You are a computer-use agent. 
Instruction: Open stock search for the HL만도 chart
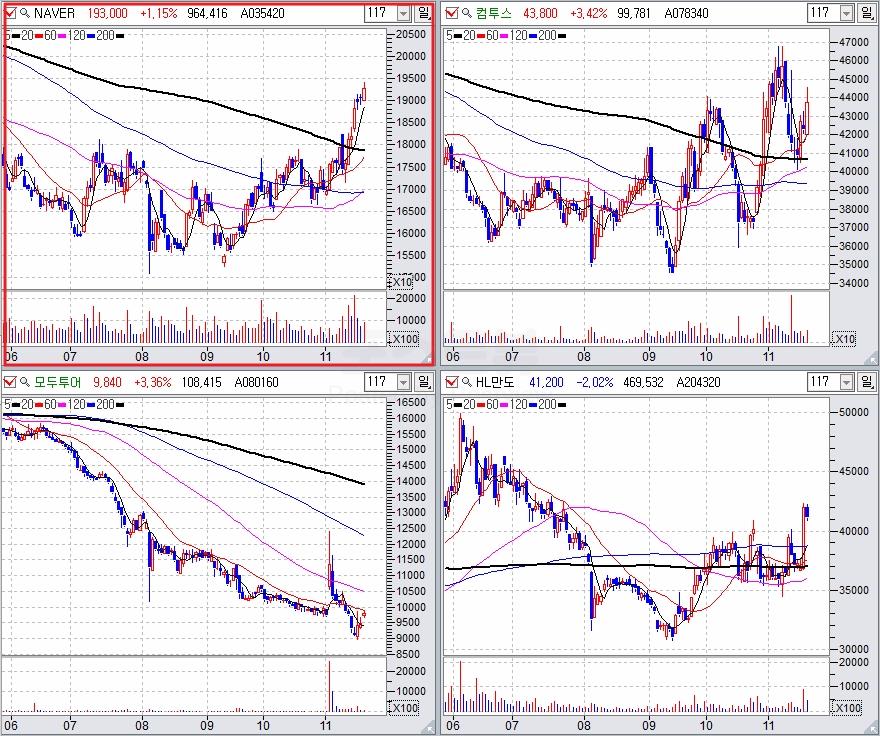coord(466,382)
